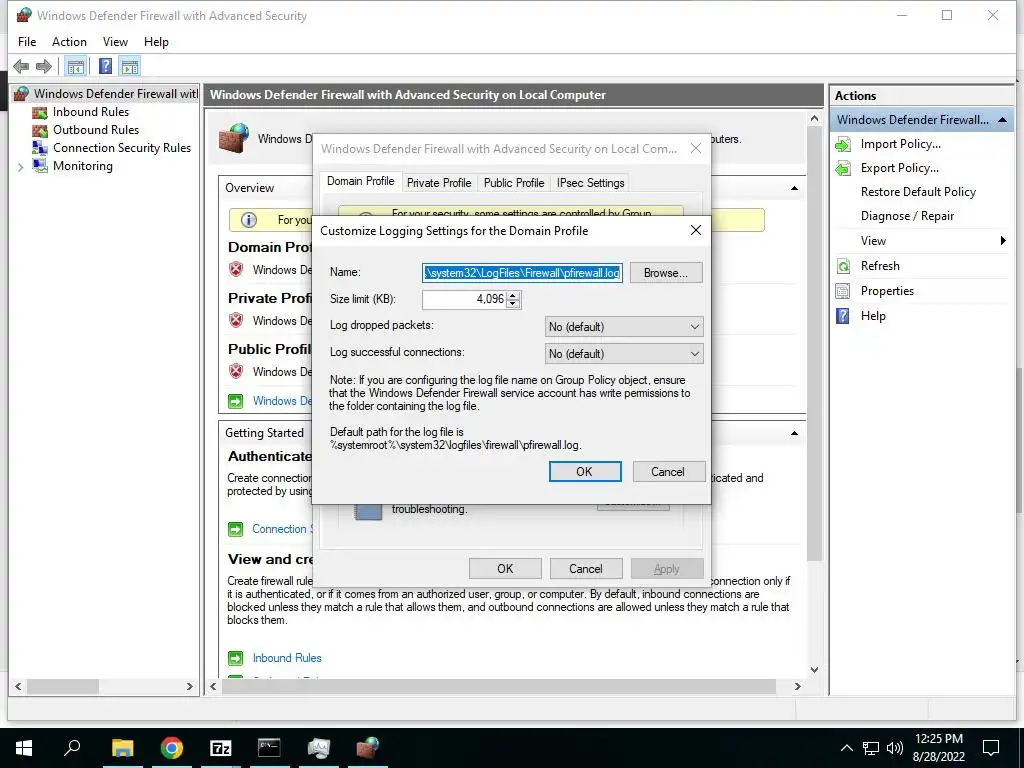Open the Windows Start menu
1024x768 pixels.
pos(24,748)
